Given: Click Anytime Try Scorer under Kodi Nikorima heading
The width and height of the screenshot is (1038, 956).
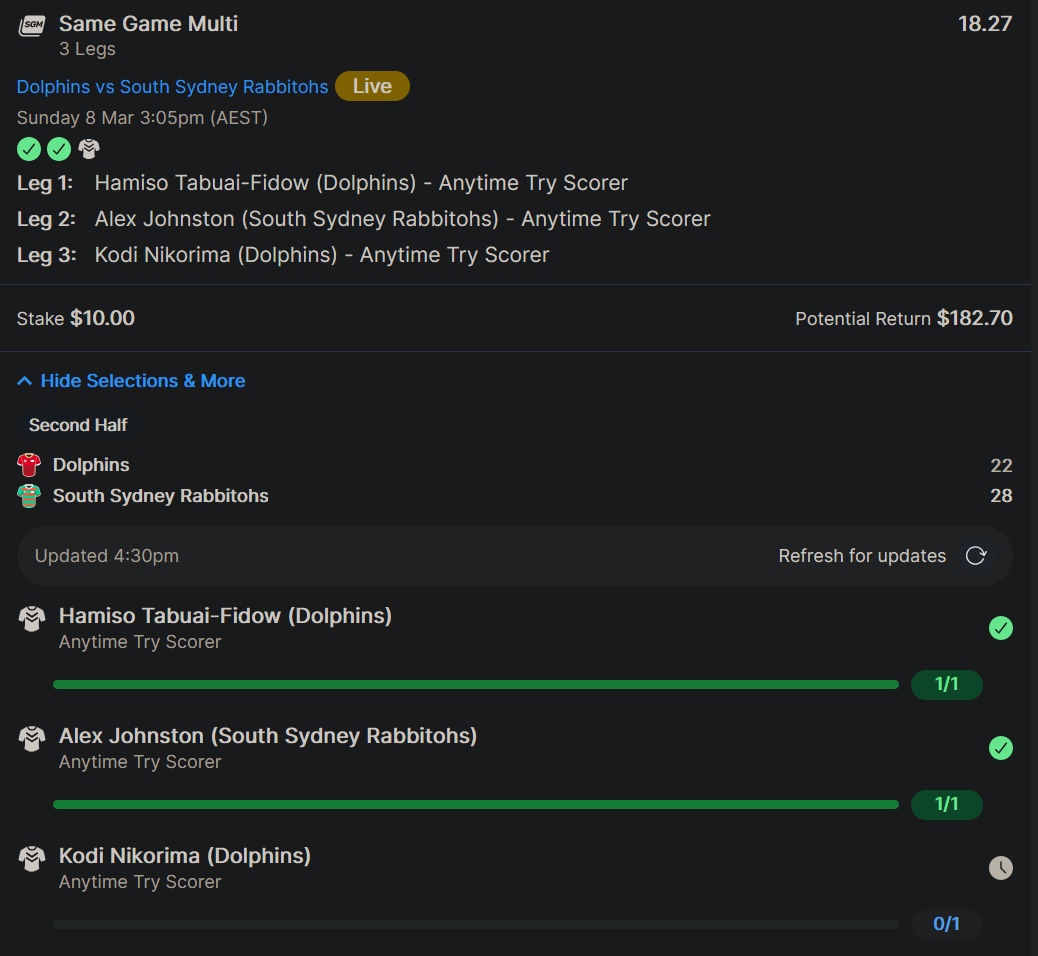Looking at the screenshot, I should 140,882.
